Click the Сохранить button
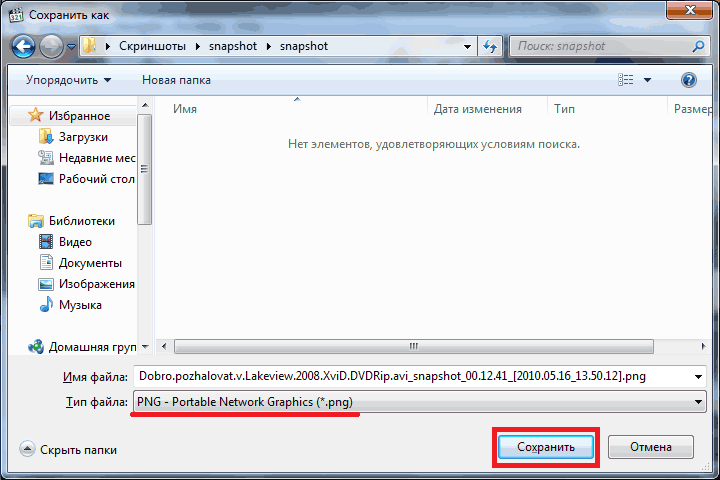The height and width of the screenshot is (480, 720). [546, 447]
